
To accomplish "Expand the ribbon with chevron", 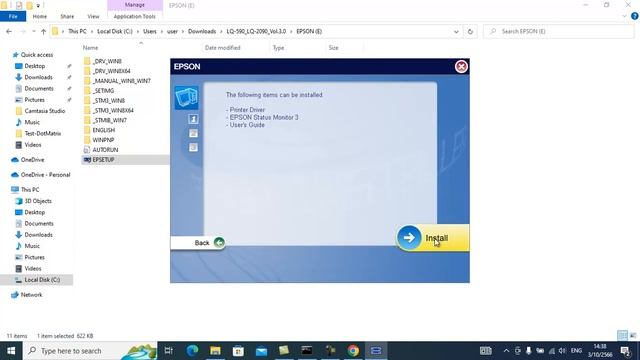I will click(x=624, y=16).
